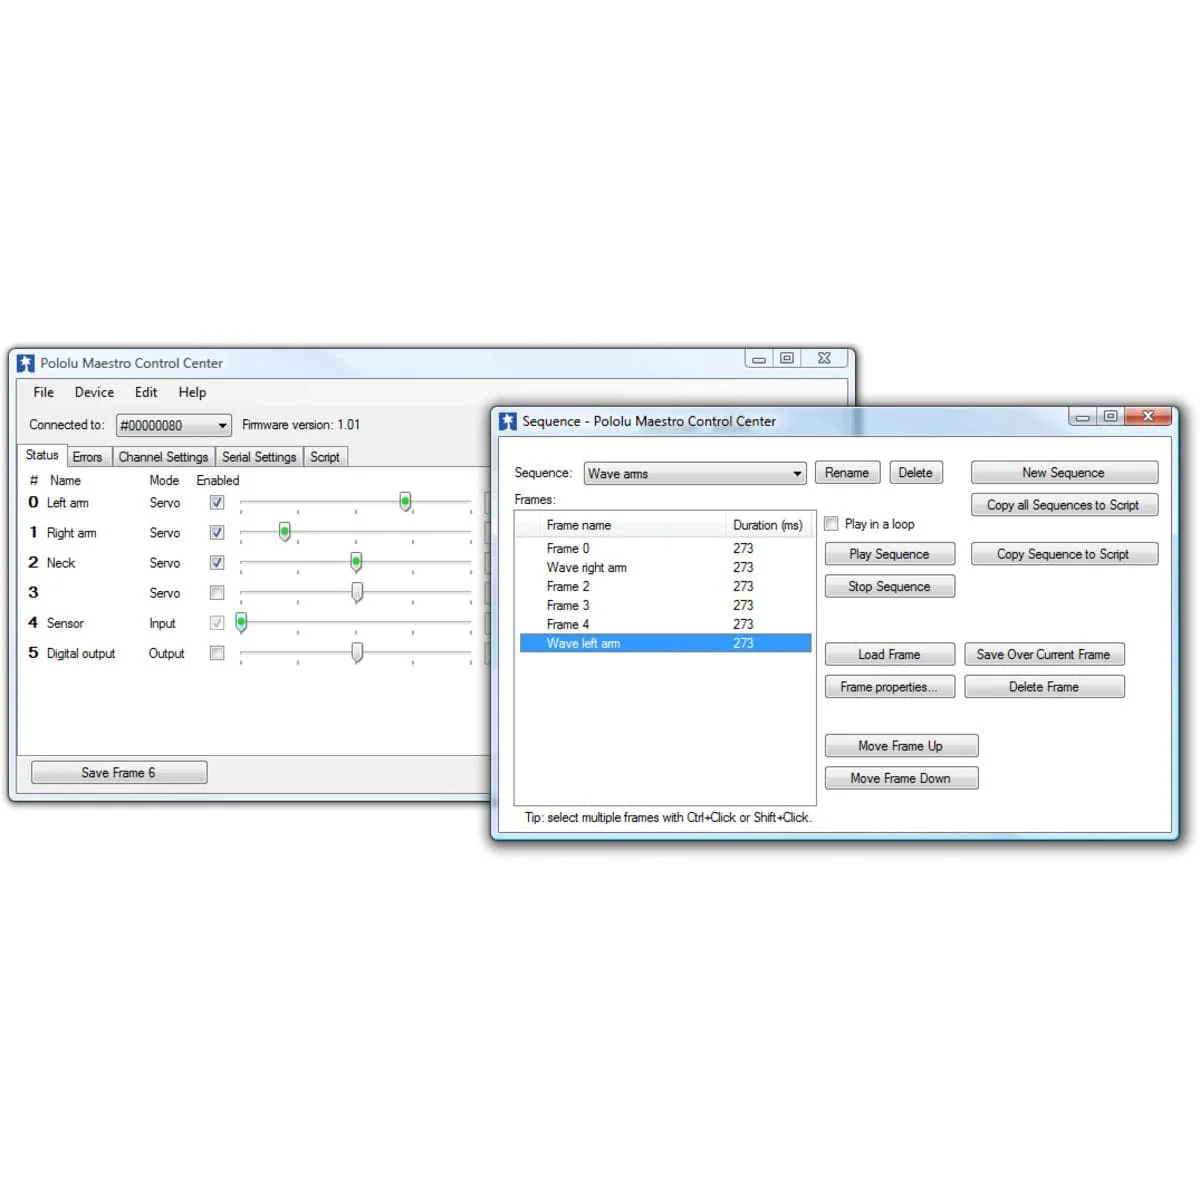Screen dimensions: 1200x1200
Task: Select the Wave right arm frame
Action: [587, 567]
